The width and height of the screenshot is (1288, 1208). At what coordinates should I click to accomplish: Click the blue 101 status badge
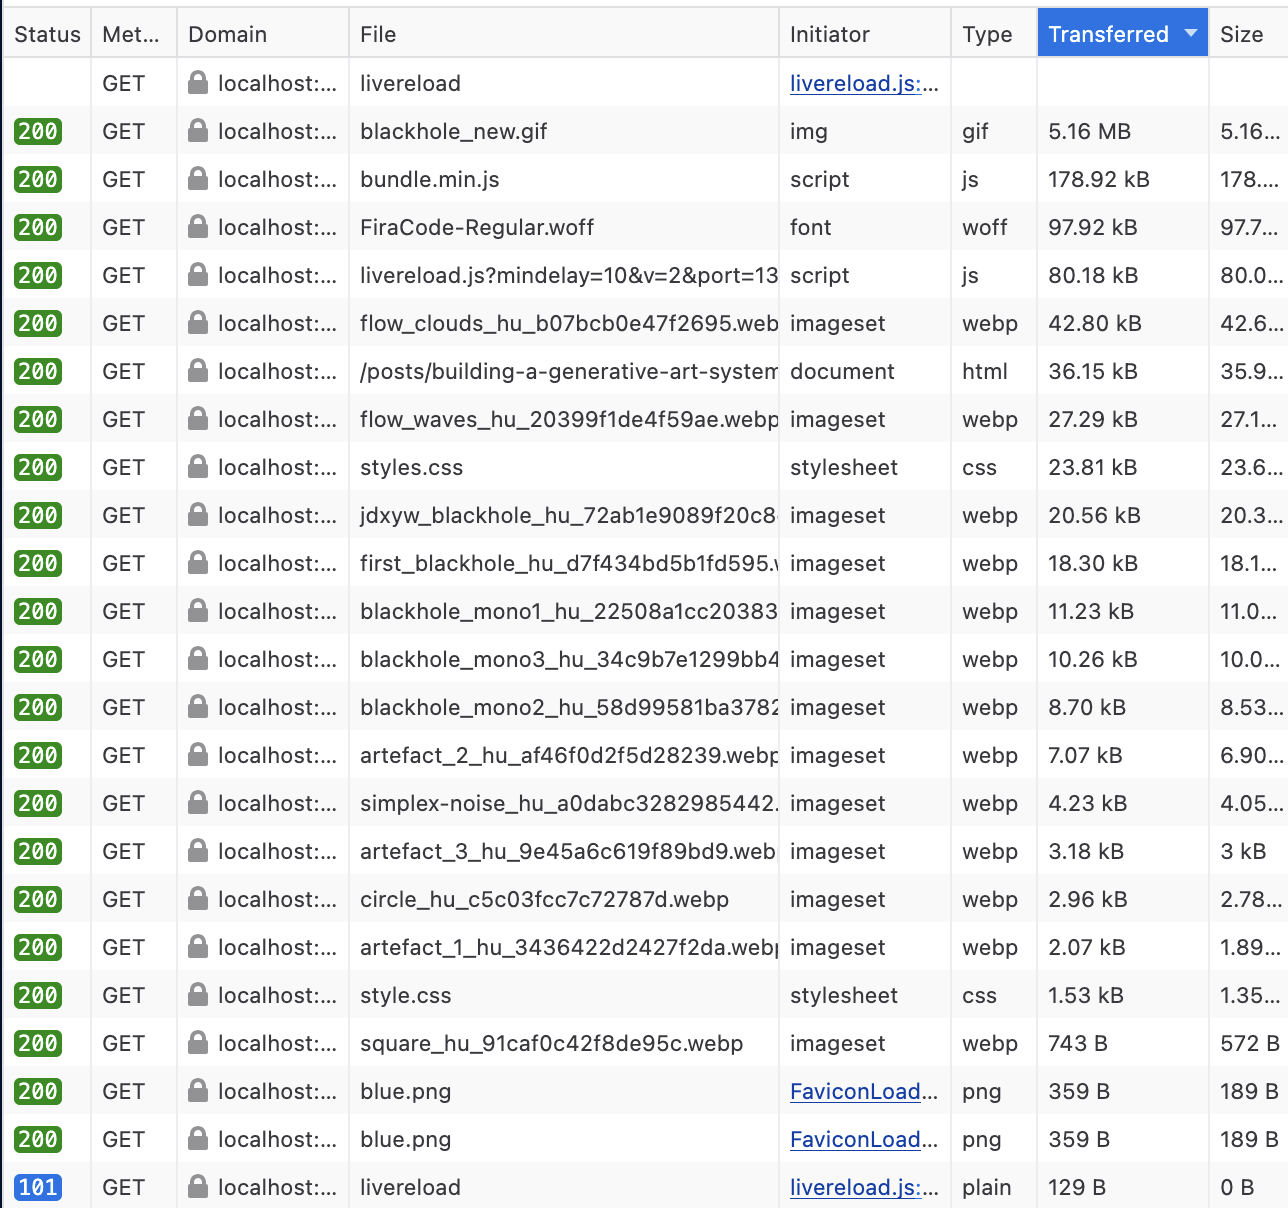point(38,1187)
